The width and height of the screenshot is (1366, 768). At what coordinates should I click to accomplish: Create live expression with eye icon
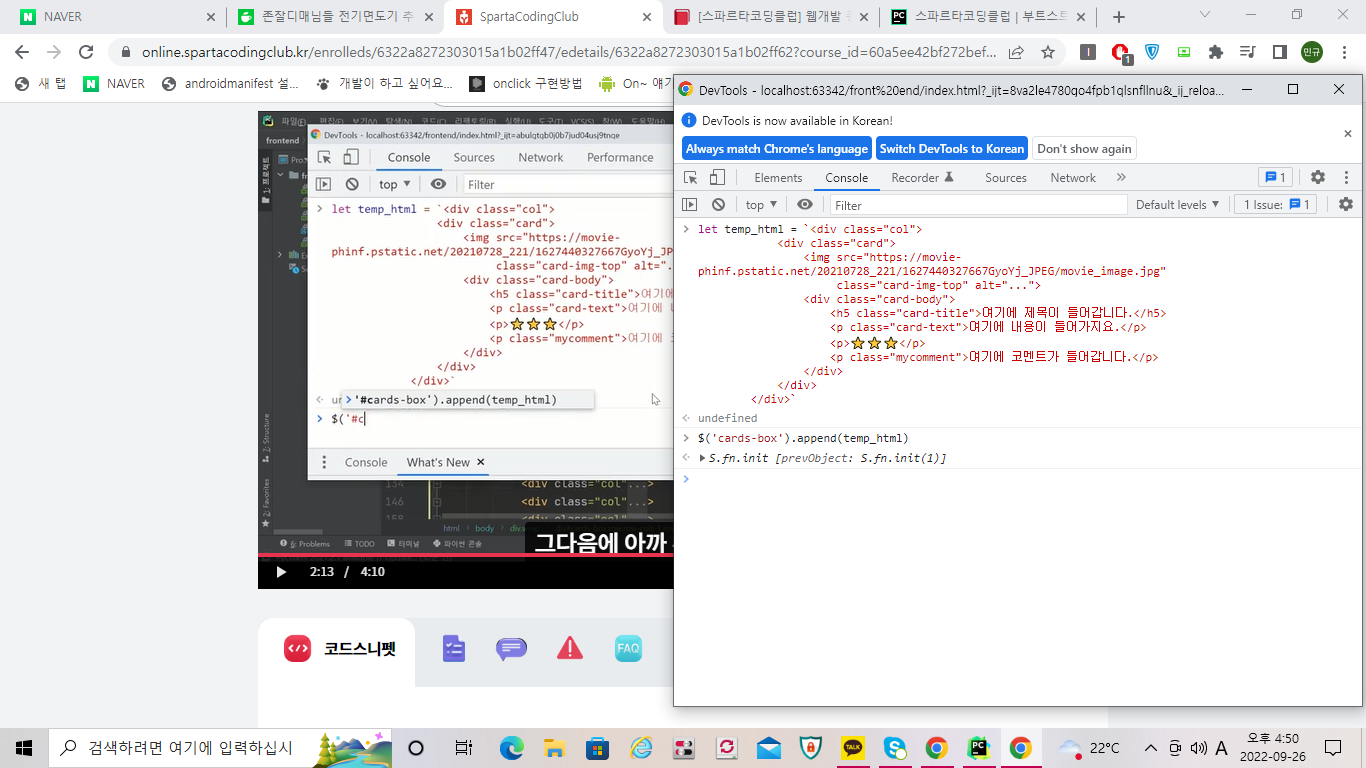(x=805, y=204)
